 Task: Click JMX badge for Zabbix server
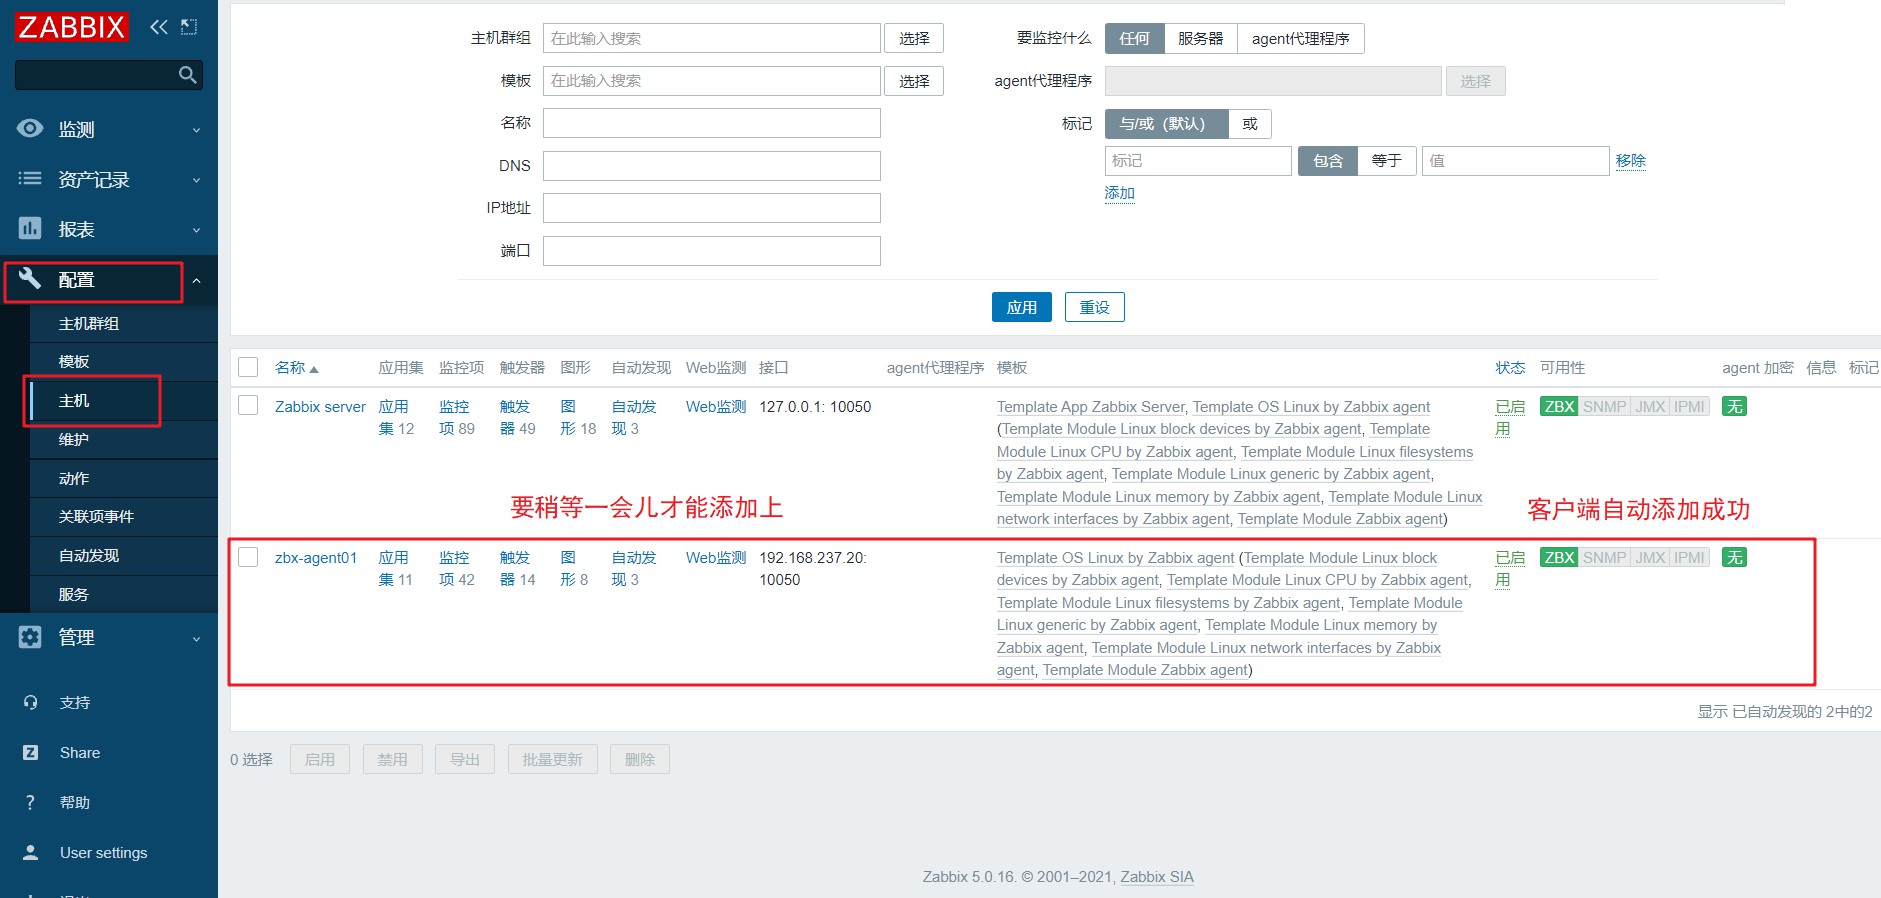1650,406
